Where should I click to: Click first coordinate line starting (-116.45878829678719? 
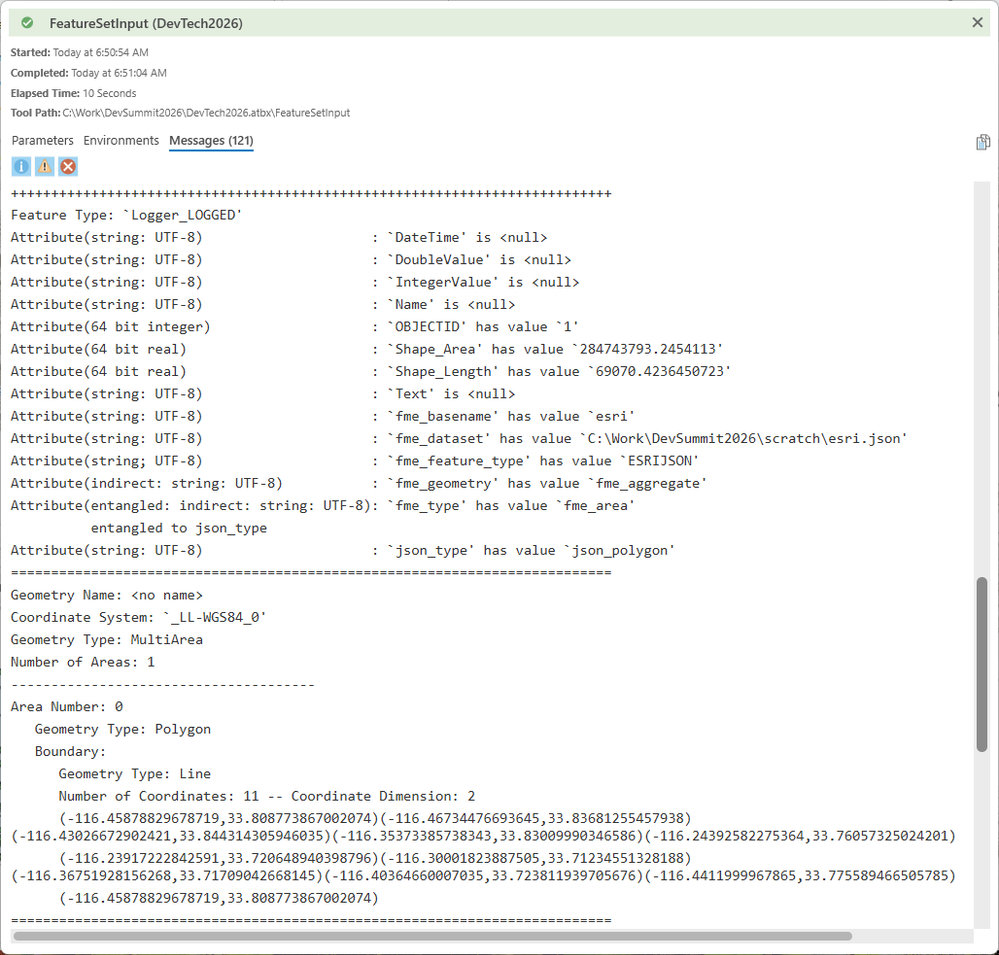pos(375,818)
